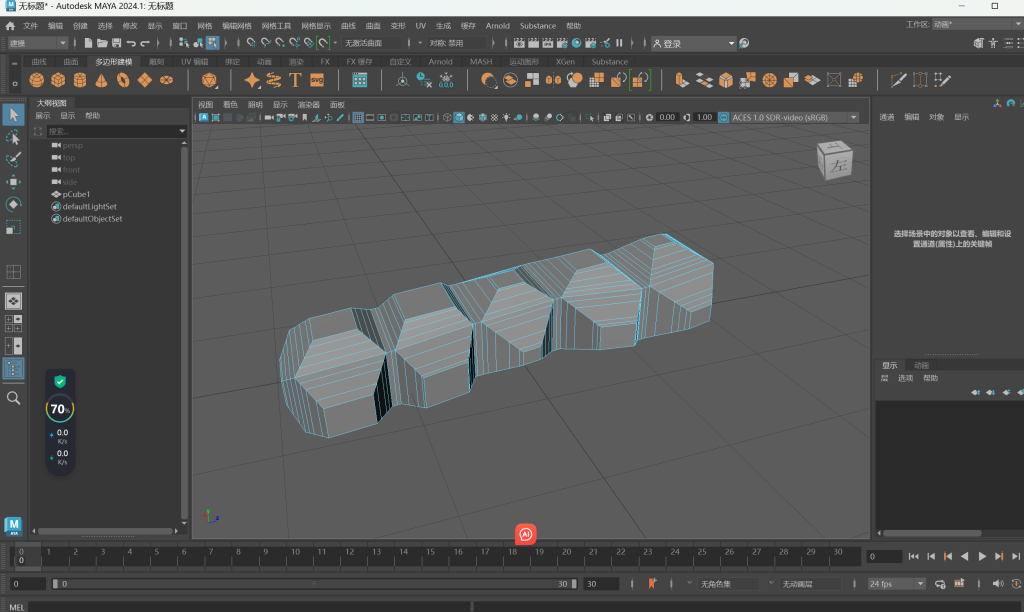Create a polygon disc from the shelf
Viewport: 1024px width, 612px height.
click(167, 80)
